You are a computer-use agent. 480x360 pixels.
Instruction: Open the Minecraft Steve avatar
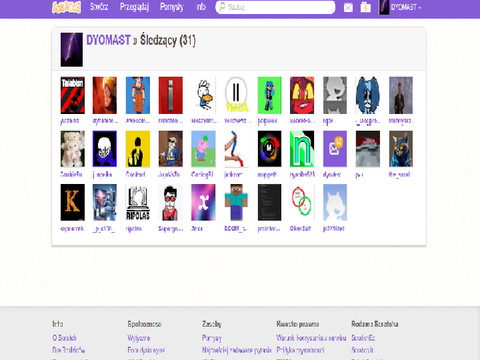(x=236, y=202)
